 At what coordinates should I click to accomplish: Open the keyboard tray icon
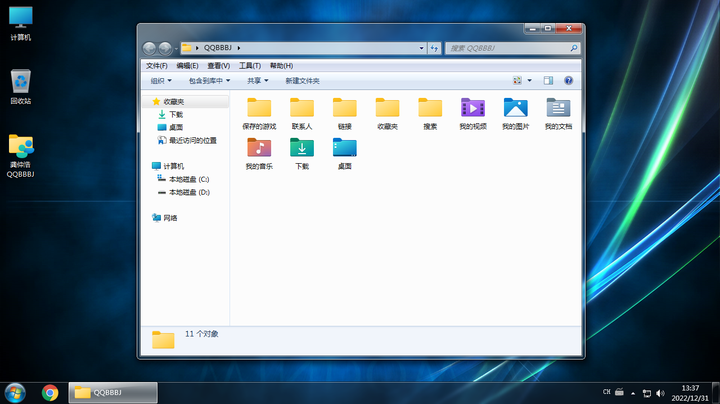click(x=619, y=392)
